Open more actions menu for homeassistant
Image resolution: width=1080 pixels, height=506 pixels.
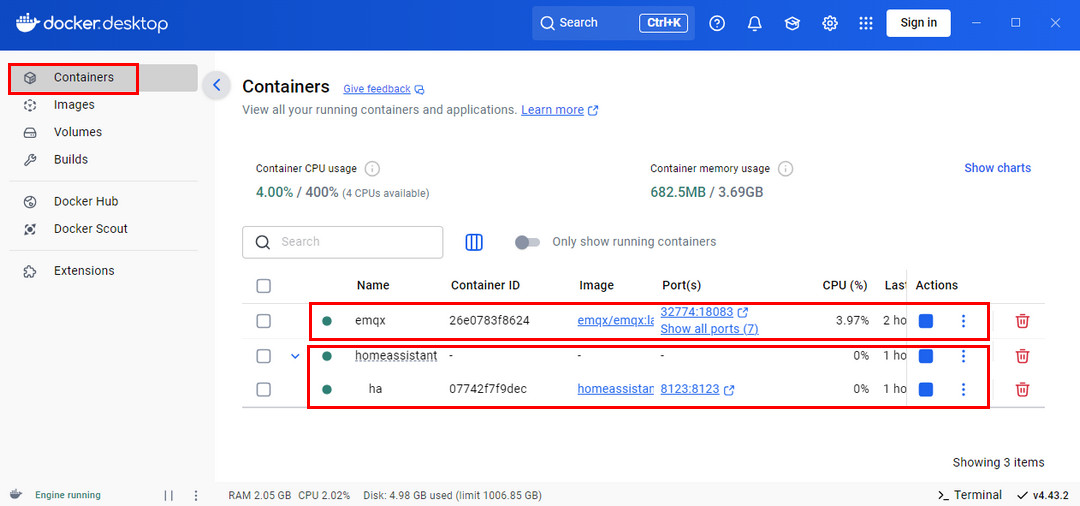(963, 356)
